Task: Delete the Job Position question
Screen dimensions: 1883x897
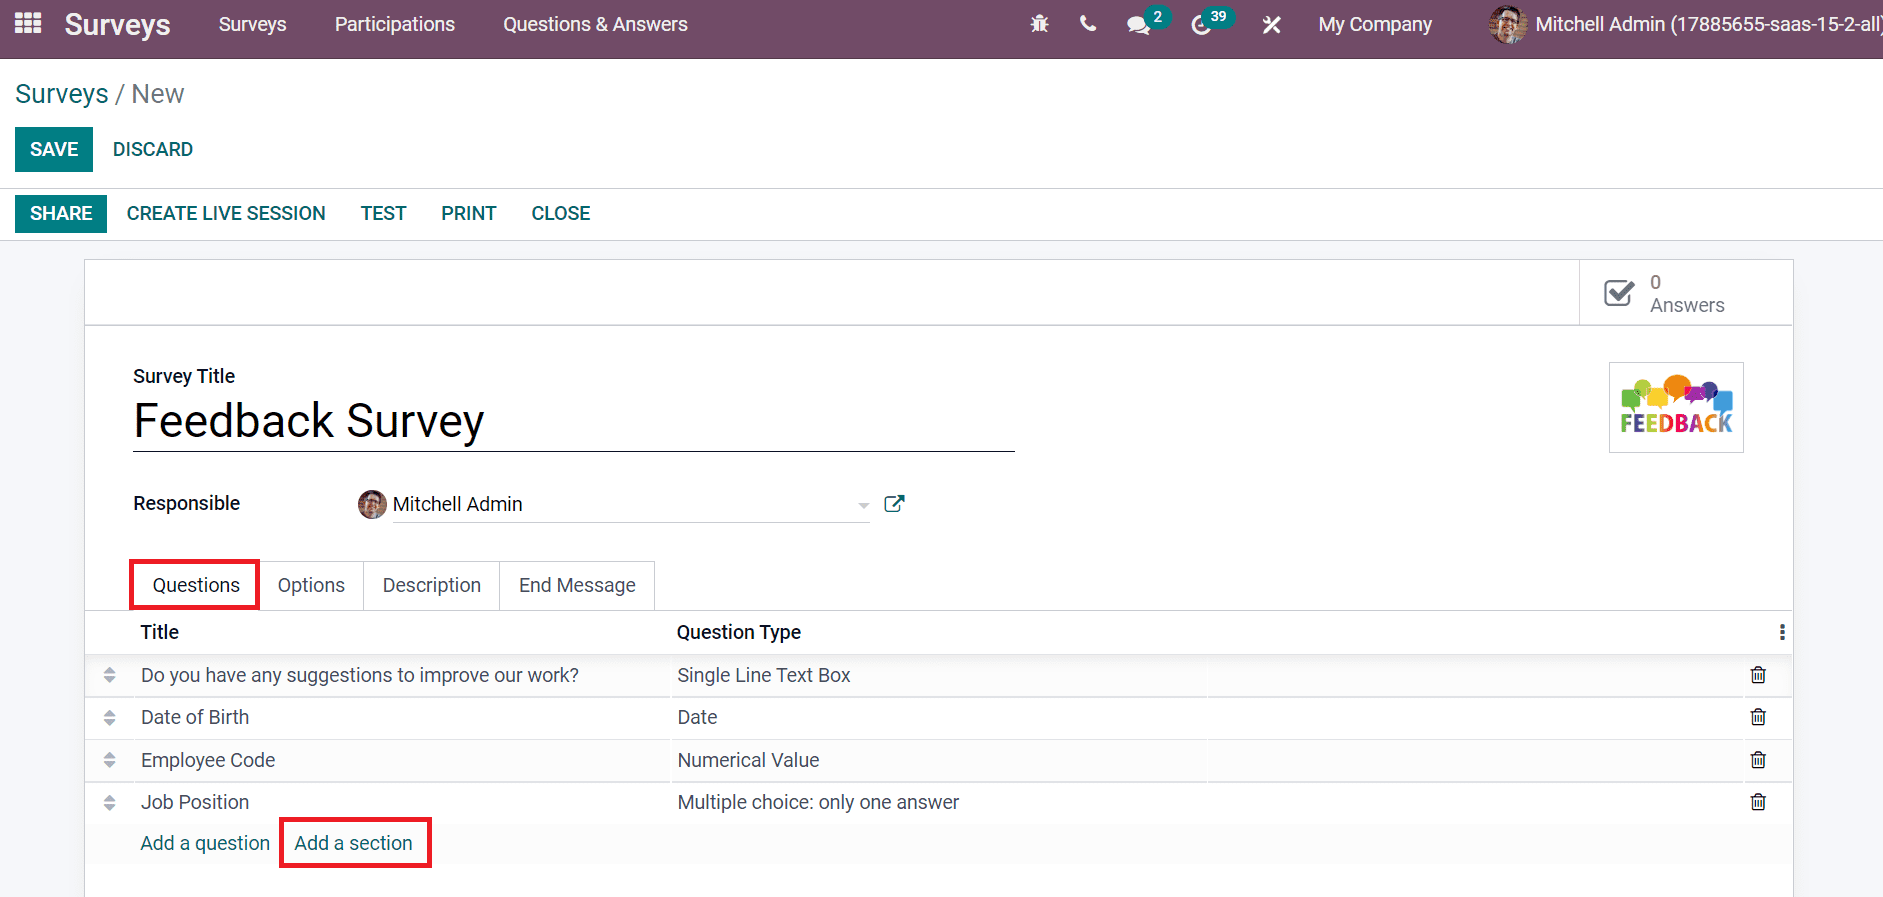Action: click(x=1757, y=802)
